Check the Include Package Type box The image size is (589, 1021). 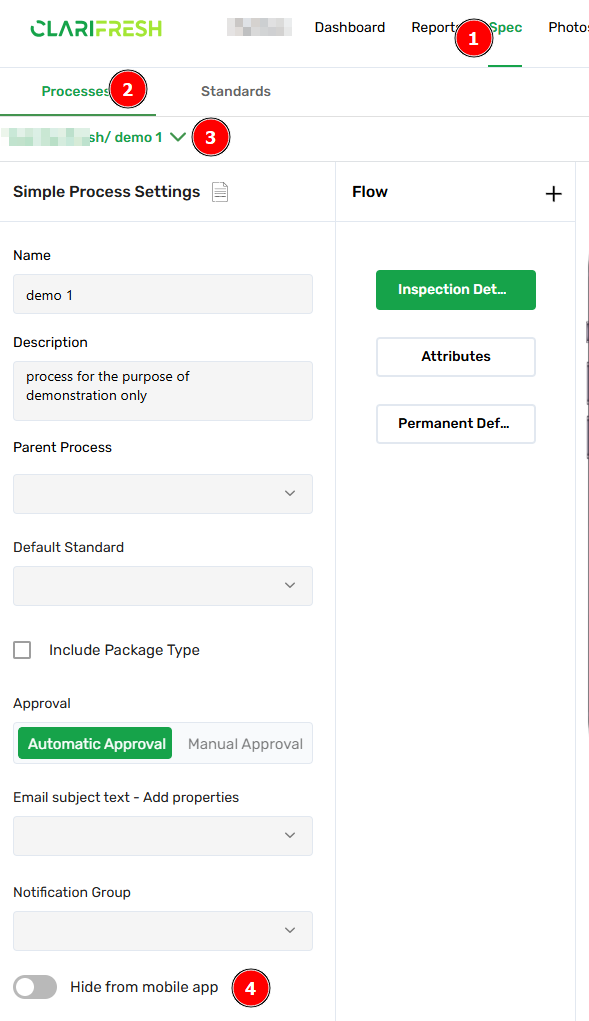22,650
